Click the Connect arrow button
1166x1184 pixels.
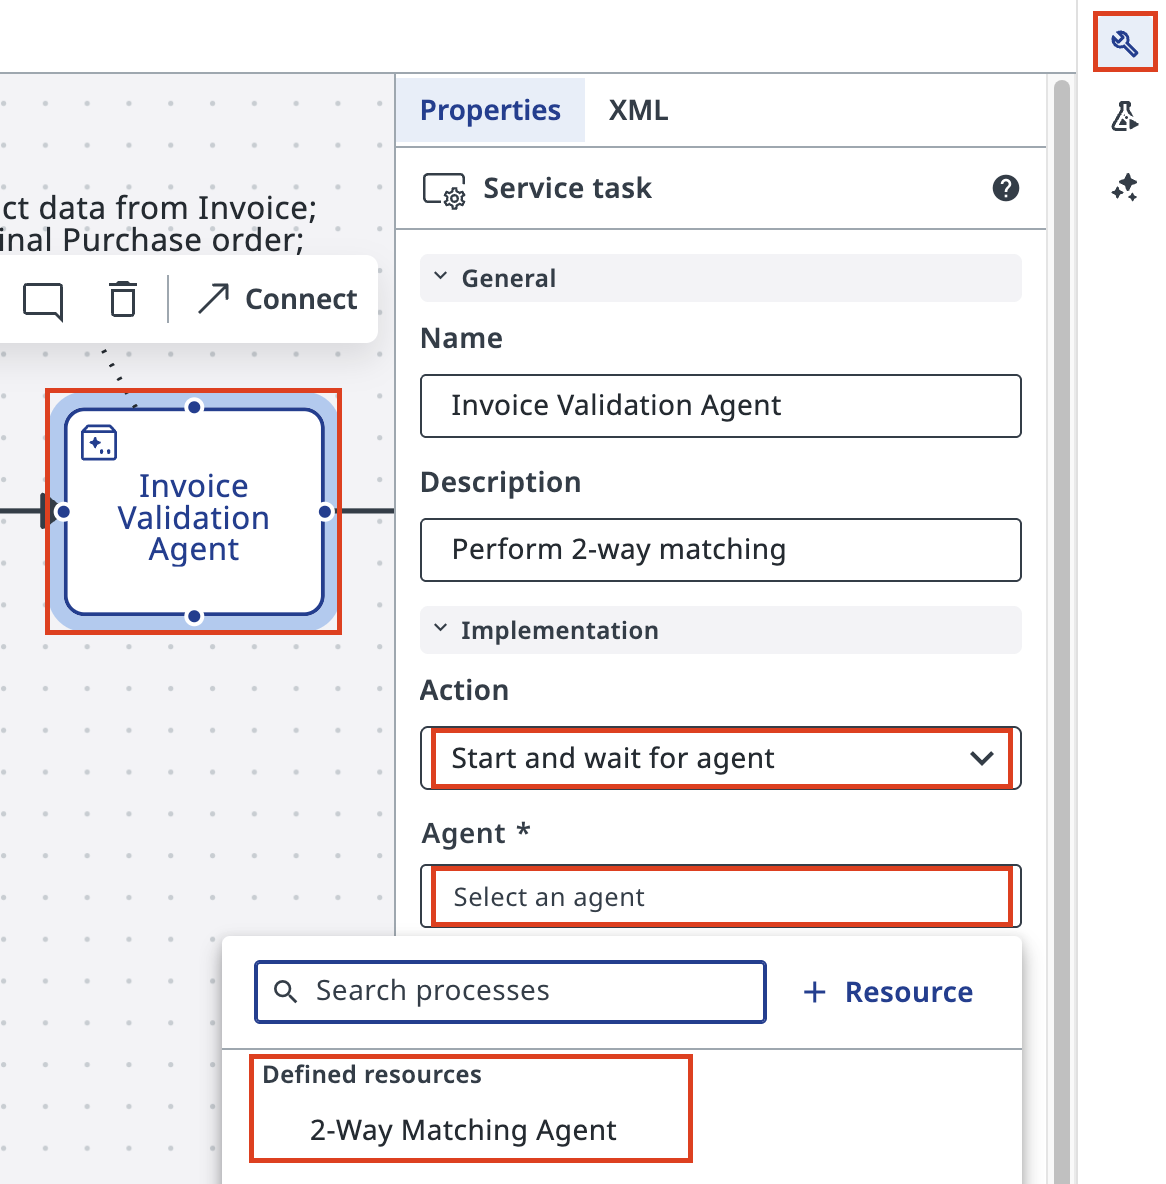[x=278, y=299]
